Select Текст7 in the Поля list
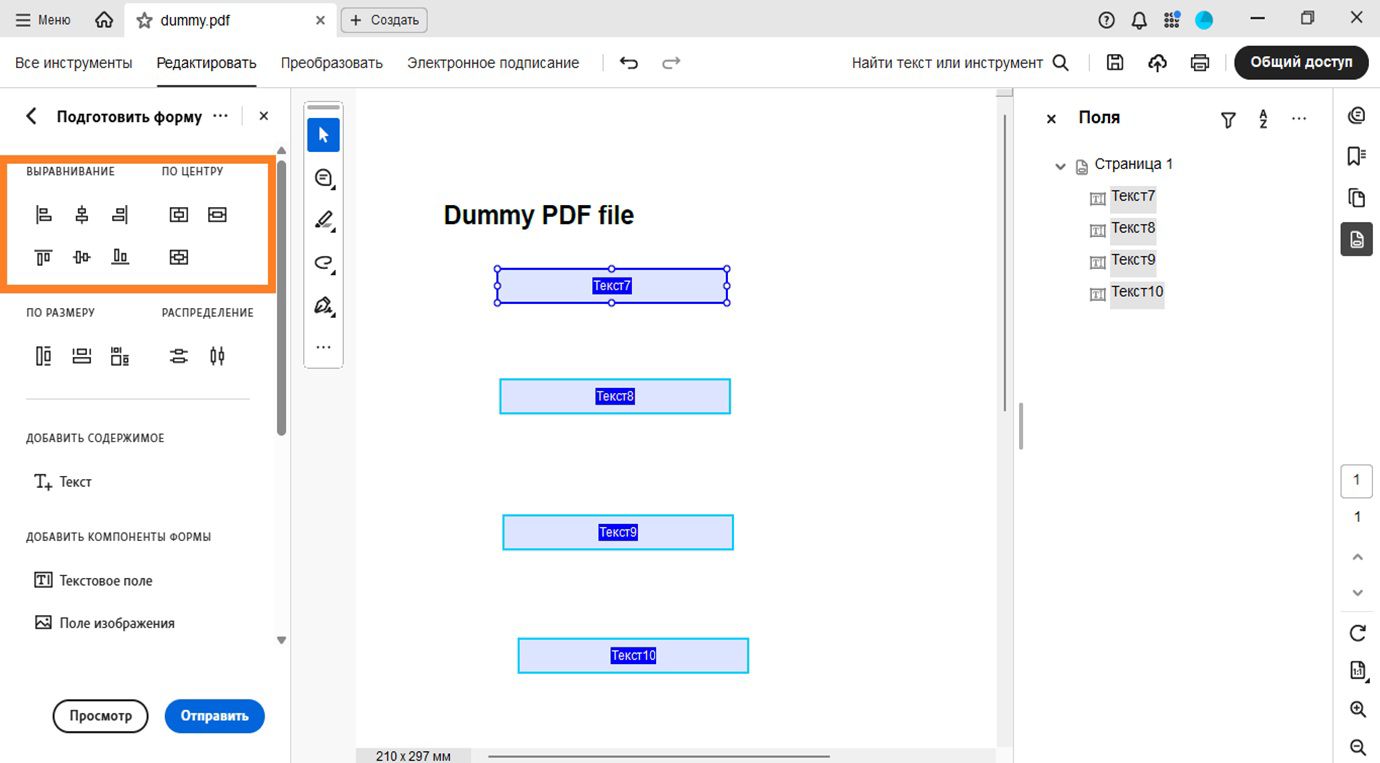The width and height of the screenshot is (1380, 763). 1133,196
